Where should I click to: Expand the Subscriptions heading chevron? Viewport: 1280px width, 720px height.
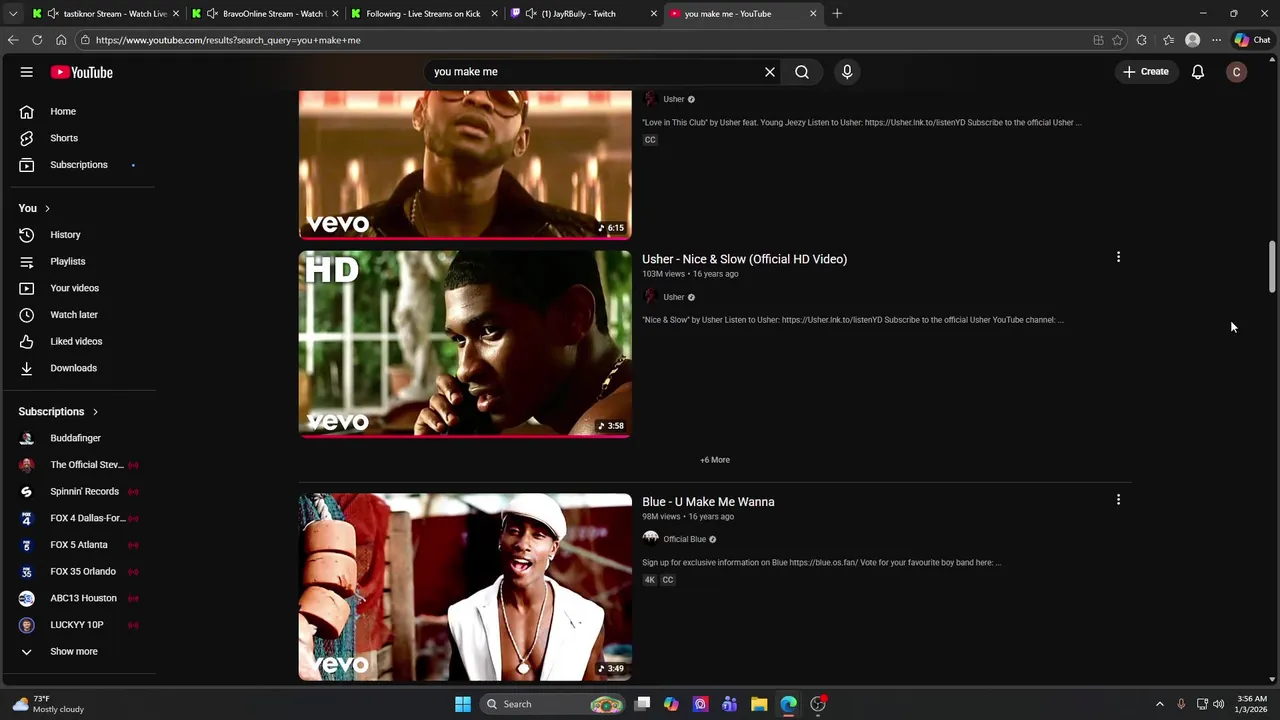tap(95, 412)
